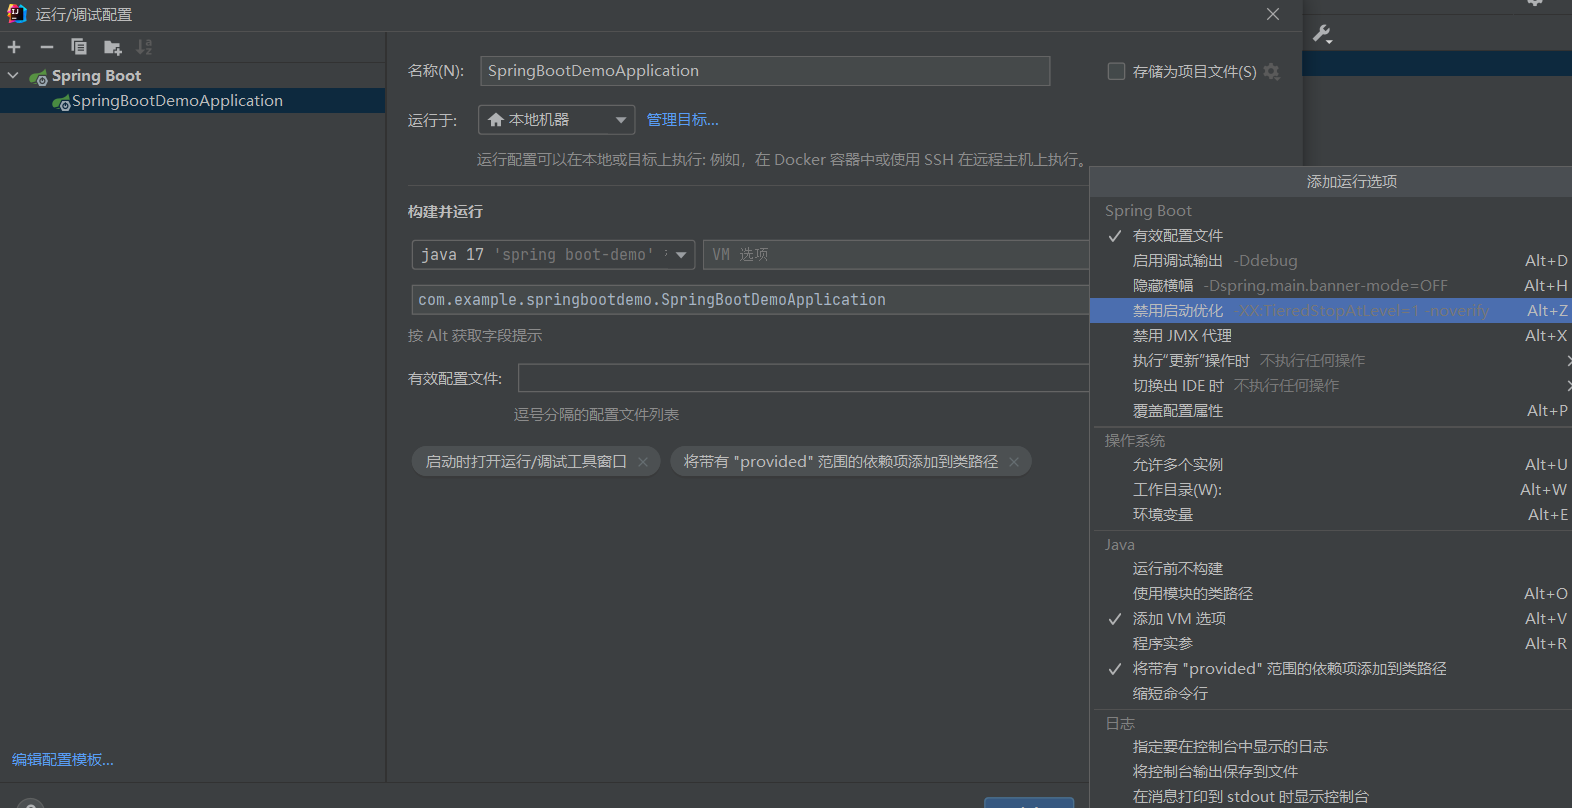Select 运行前不构建 option

pyautogui.click(x=1330, y=569)
